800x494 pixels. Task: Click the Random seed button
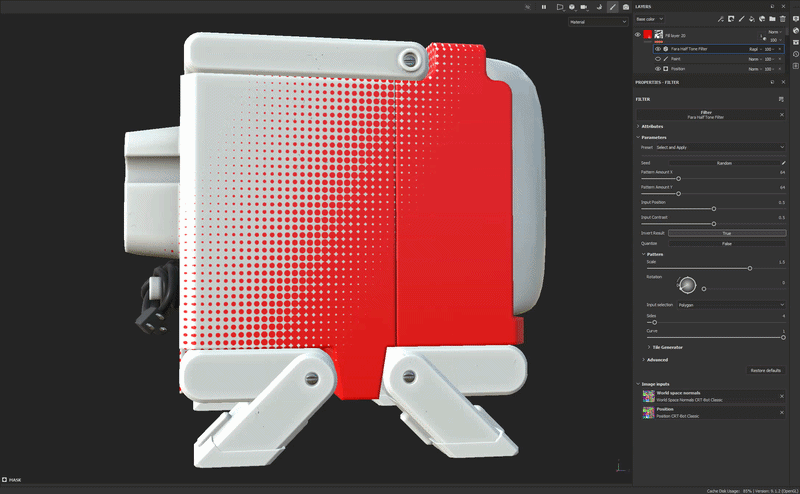[724, 161]
